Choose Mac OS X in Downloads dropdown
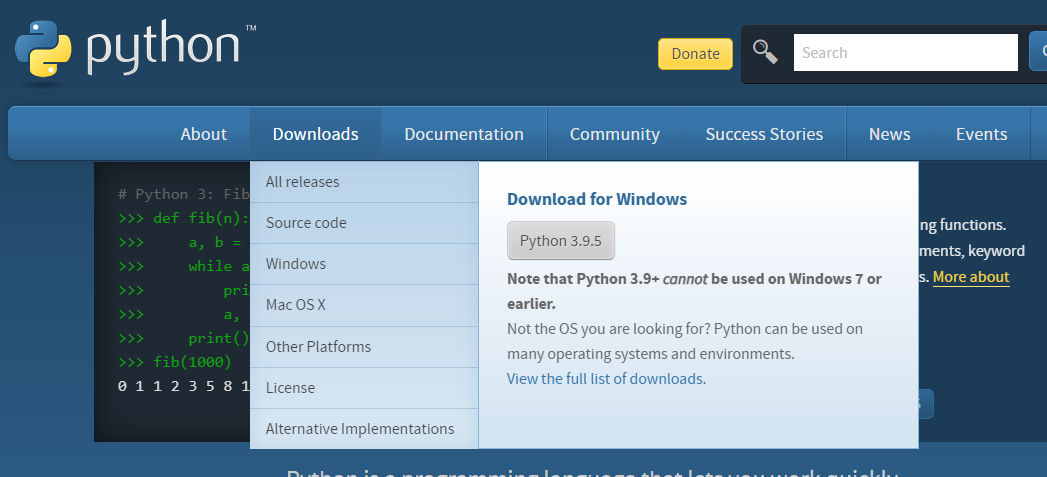1047x477 pixels. pos(365,305)
